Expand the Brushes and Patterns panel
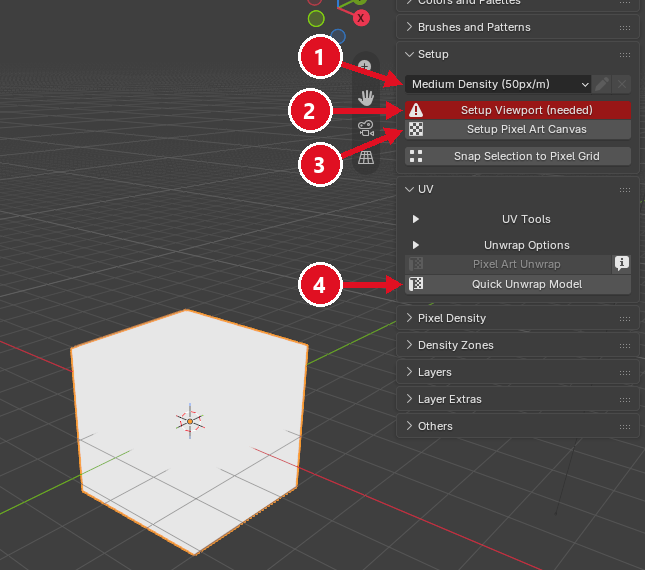The height and width of the screenshot is (570, 645). [409, 27]
